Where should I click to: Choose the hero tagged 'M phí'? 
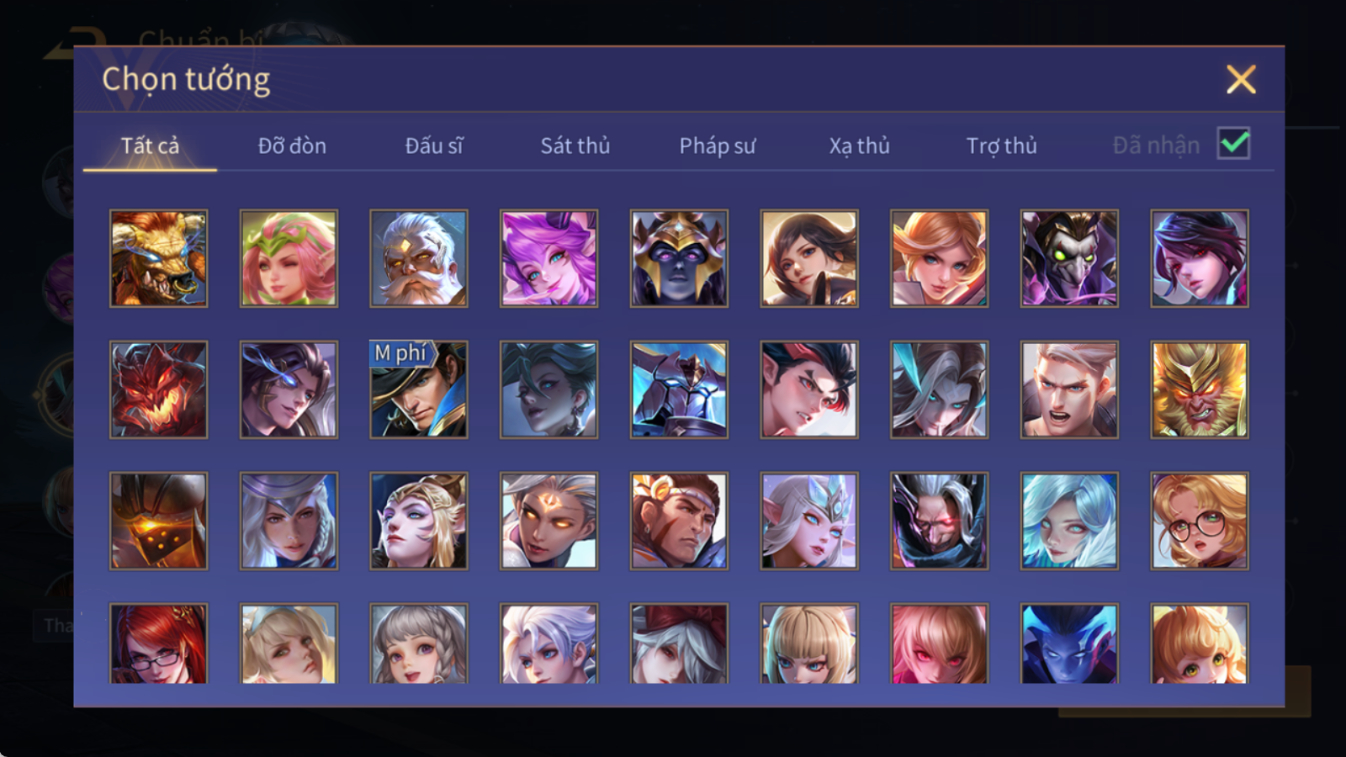419,389
